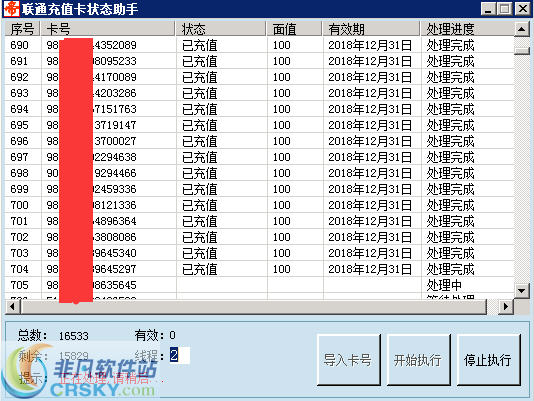Click 面值 100 in row 693

point(282,93)
